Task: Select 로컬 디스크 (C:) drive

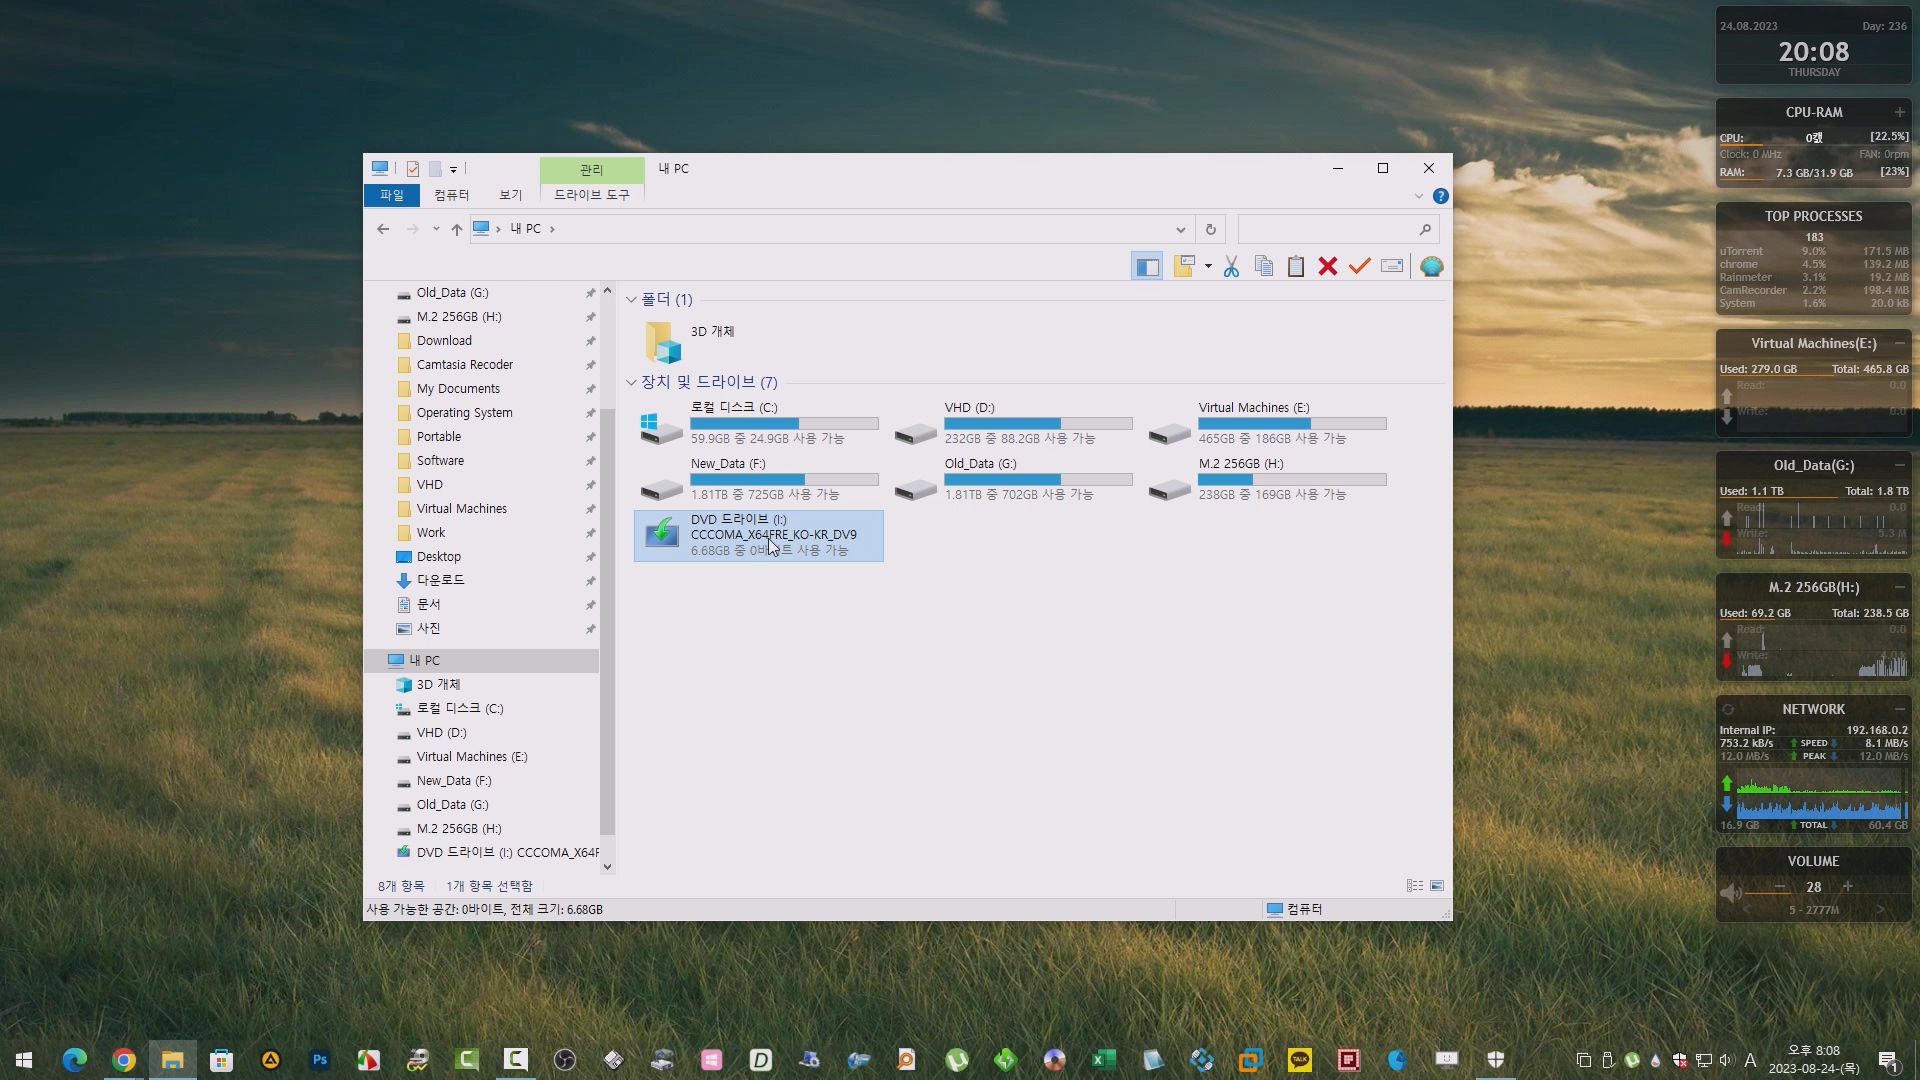Action: pyautogui.click(x=759, y=424)
